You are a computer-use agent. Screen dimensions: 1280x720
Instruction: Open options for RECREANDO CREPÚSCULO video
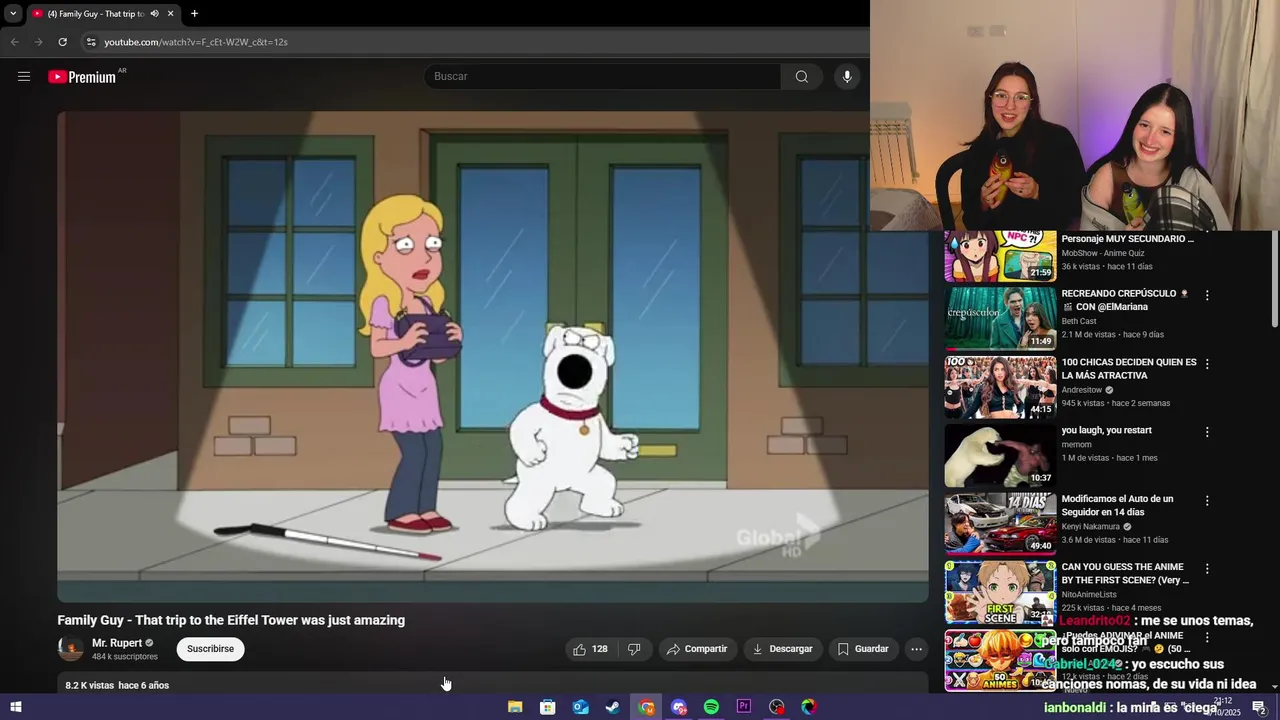click(x=1207, y=295)
